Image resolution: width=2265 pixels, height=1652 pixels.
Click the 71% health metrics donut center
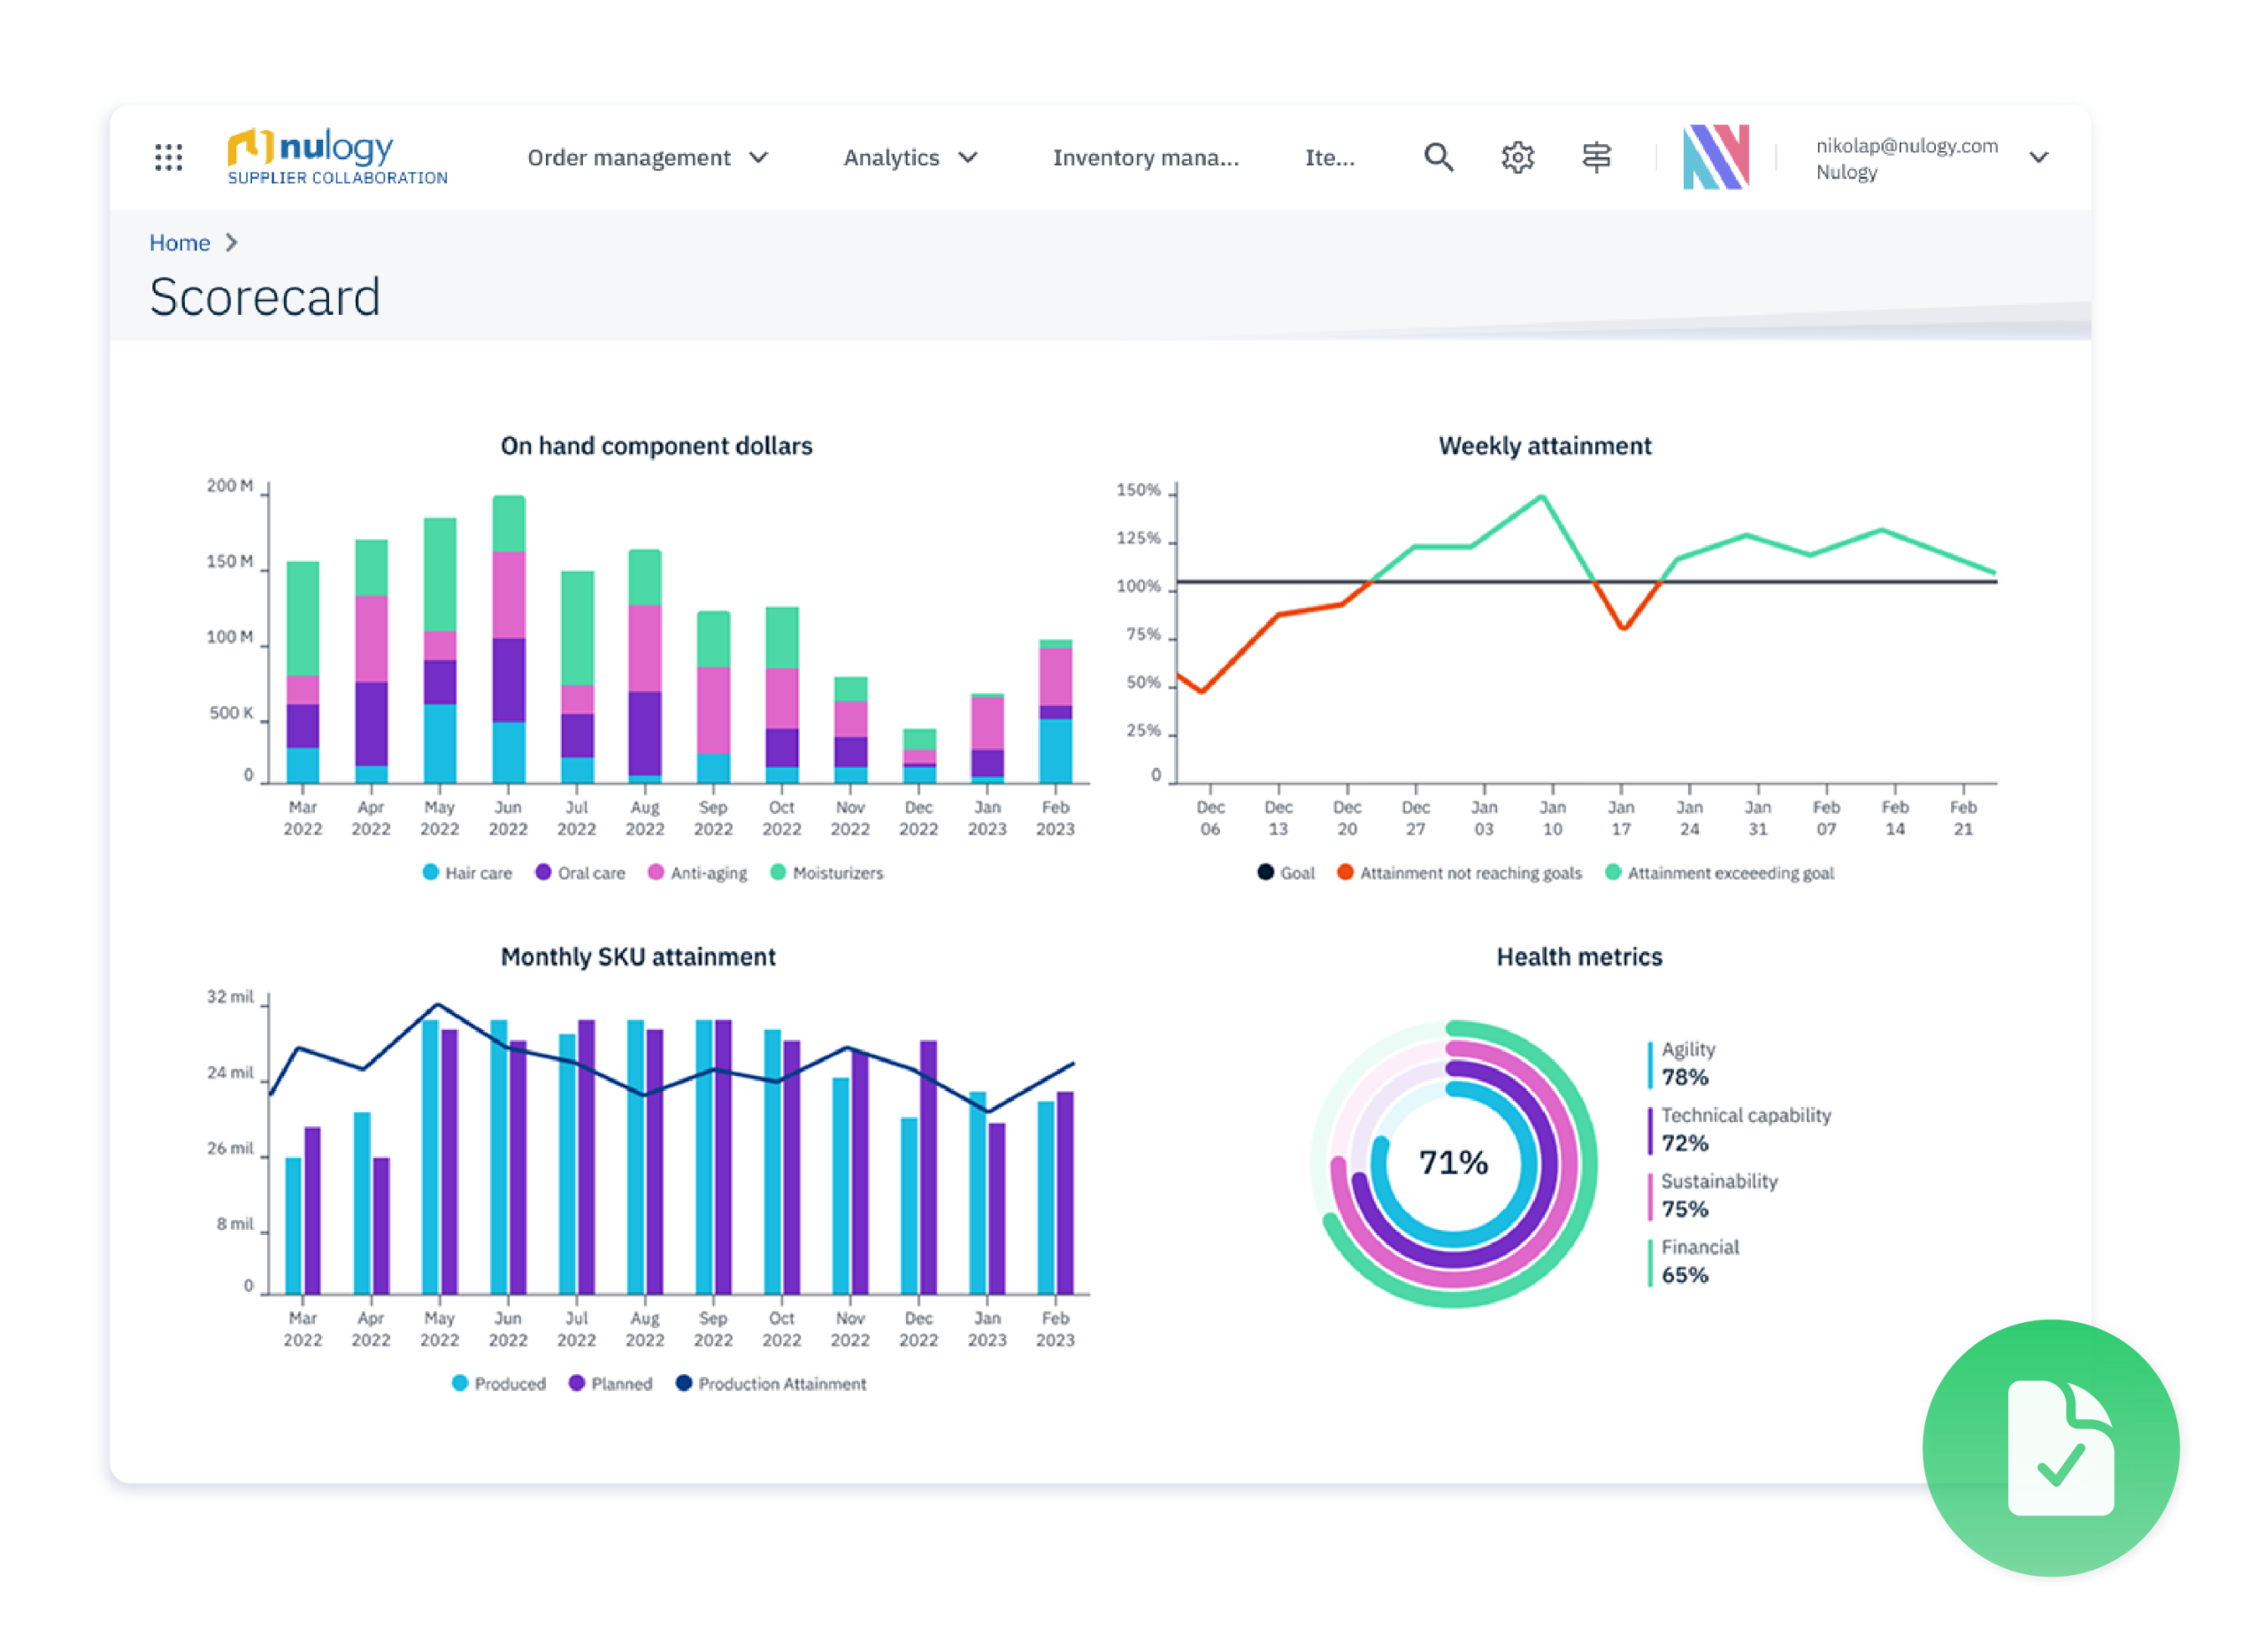point(1453,1163)
